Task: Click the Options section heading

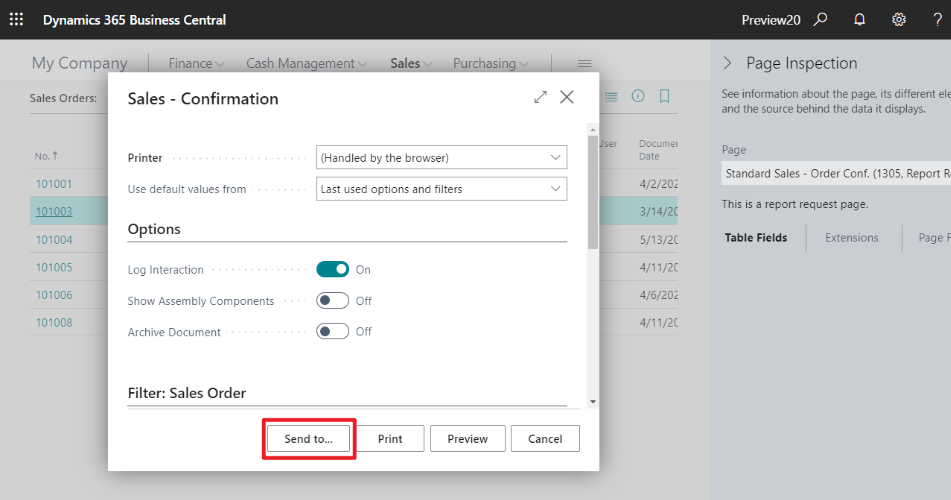Action: [x=154, y=229]
